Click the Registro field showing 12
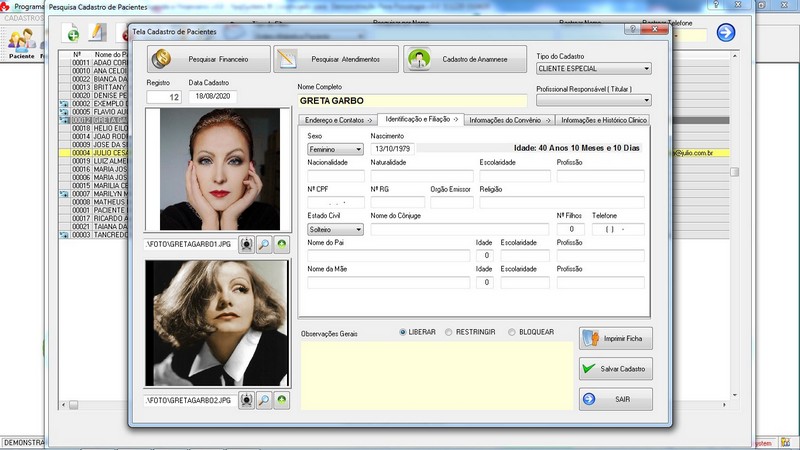 click(x=164, y=97)
